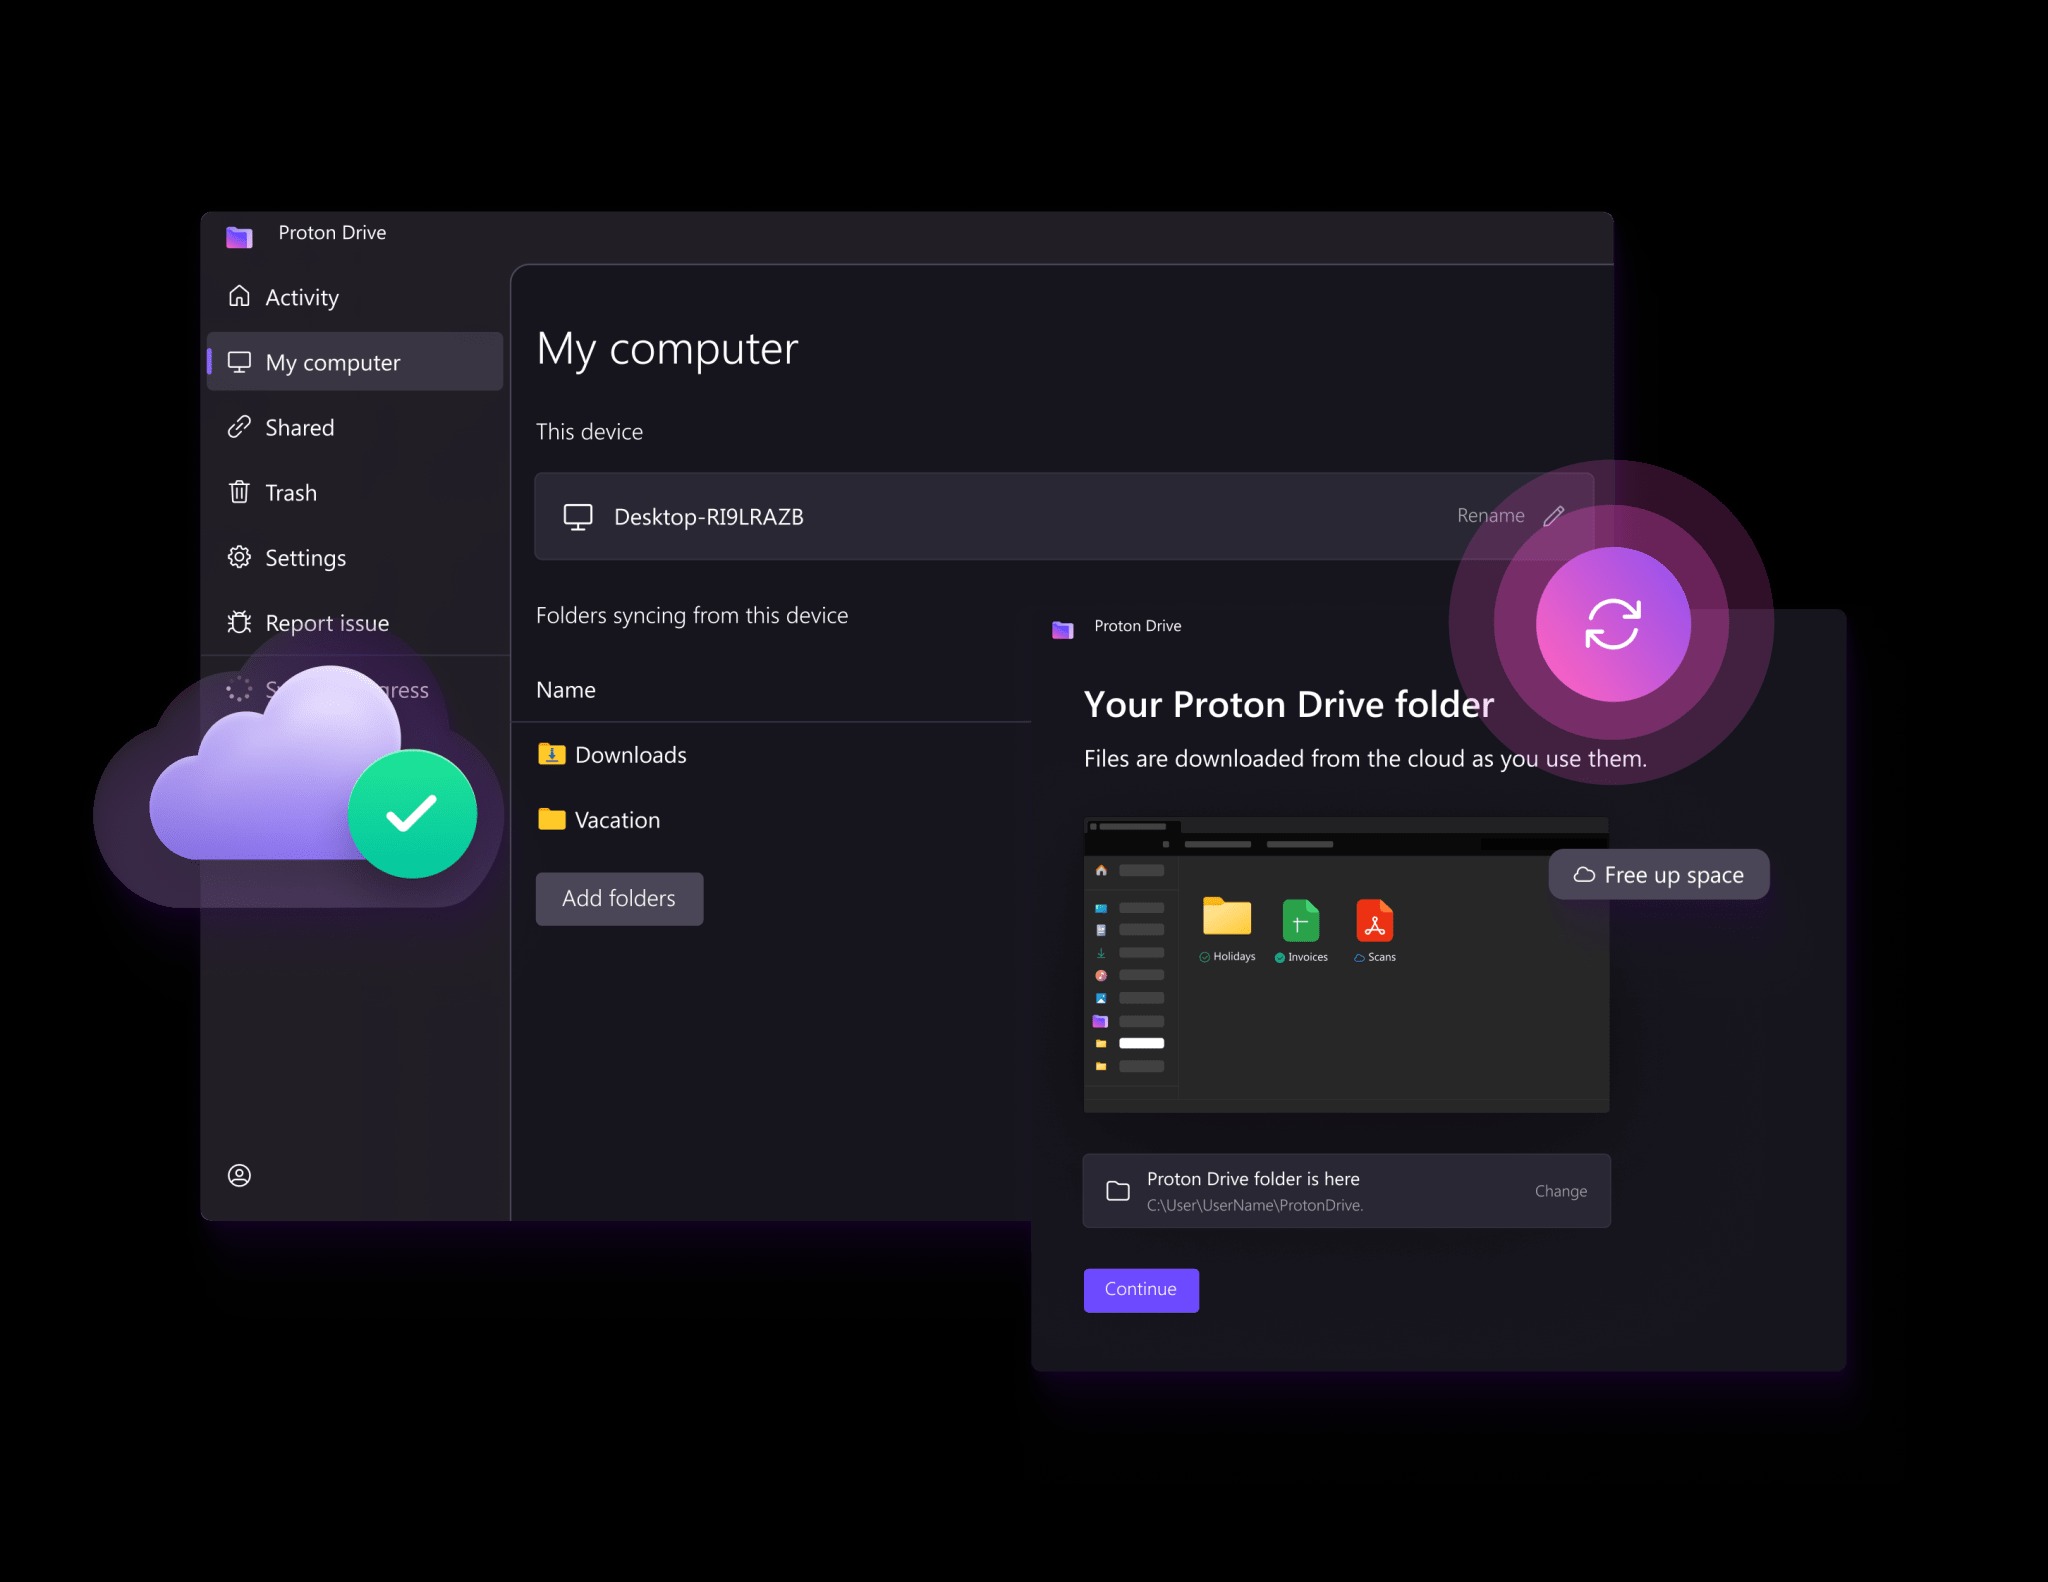
Task: Navigate to Trash in sidebar
Action: tap(289, 492)
